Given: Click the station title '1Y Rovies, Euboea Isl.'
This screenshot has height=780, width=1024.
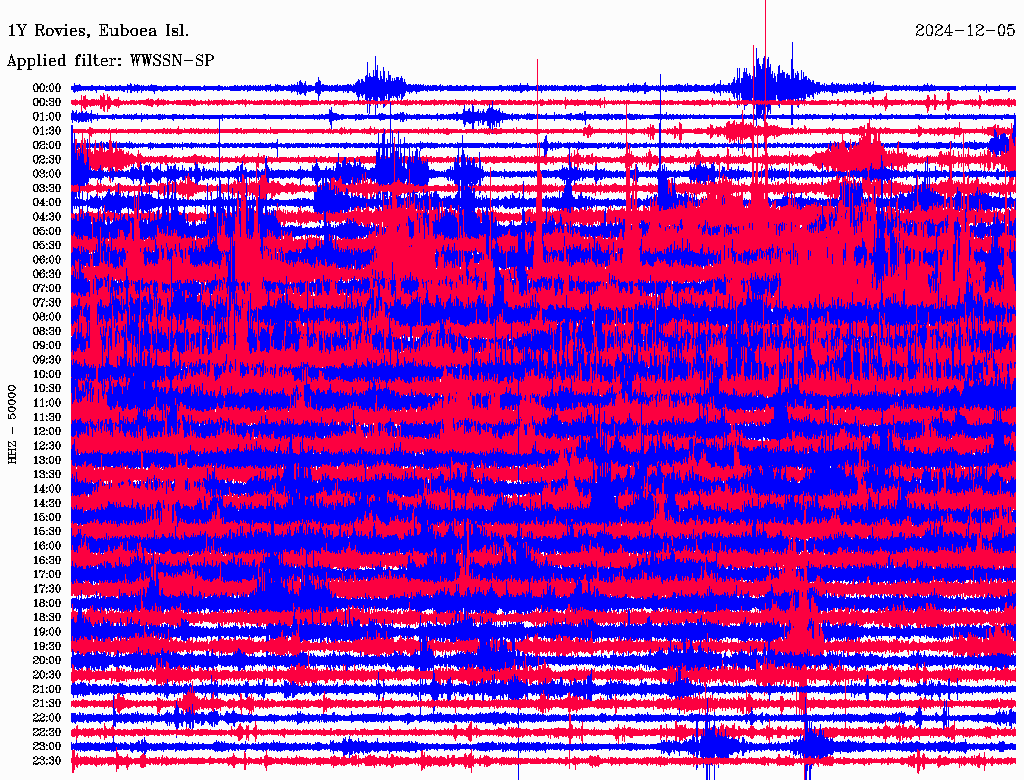Looking at the screenshot, I should (x=98, y=31).
